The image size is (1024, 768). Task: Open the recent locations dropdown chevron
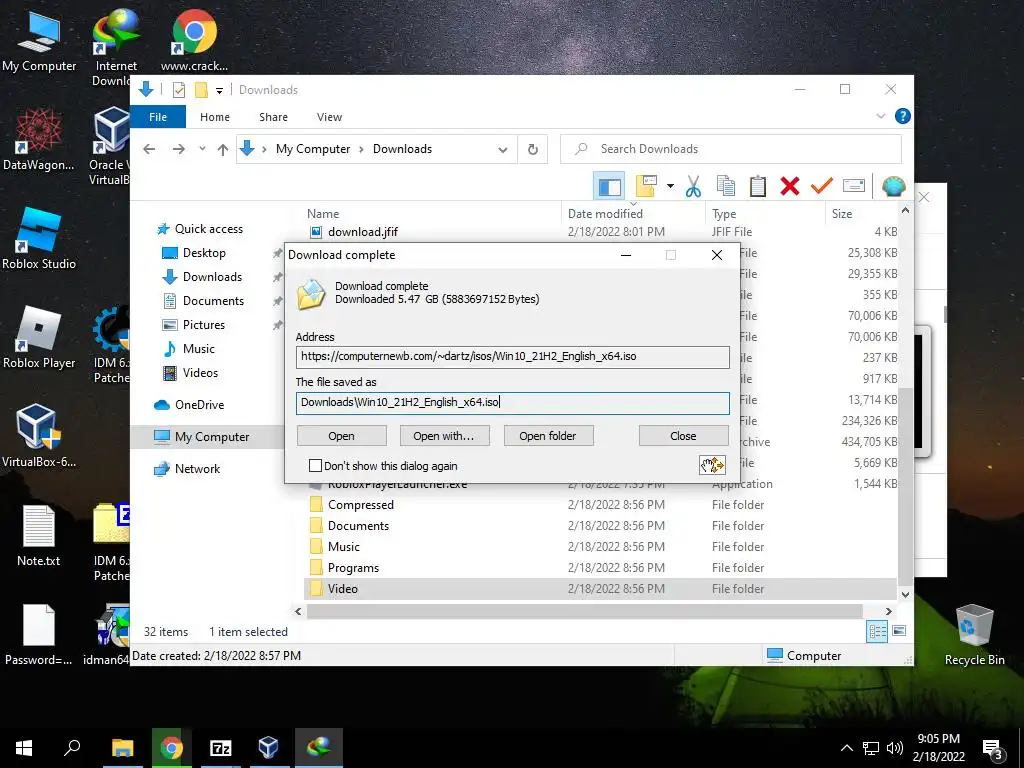coord(202,149)
